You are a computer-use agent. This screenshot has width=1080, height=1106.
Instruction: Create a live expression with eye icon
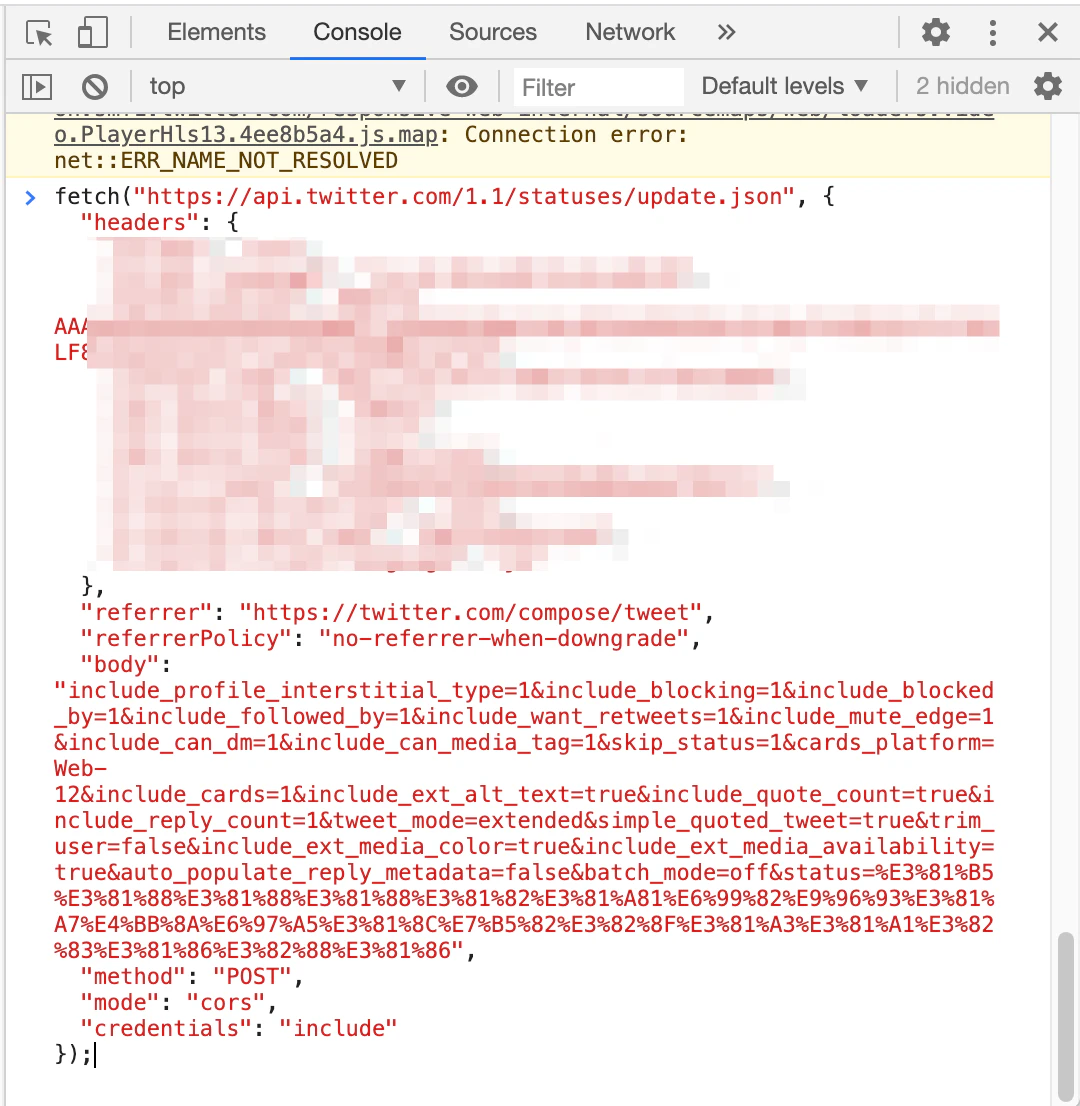[x=461, y=87]
